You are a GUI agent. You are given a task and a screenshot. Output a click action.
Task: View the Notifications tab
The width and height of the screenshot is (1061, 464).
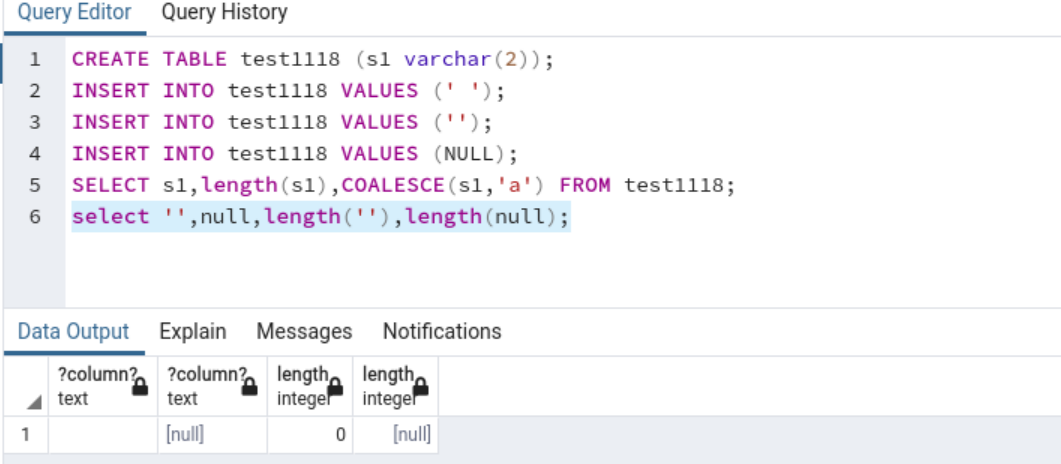[x=442, y=331]
